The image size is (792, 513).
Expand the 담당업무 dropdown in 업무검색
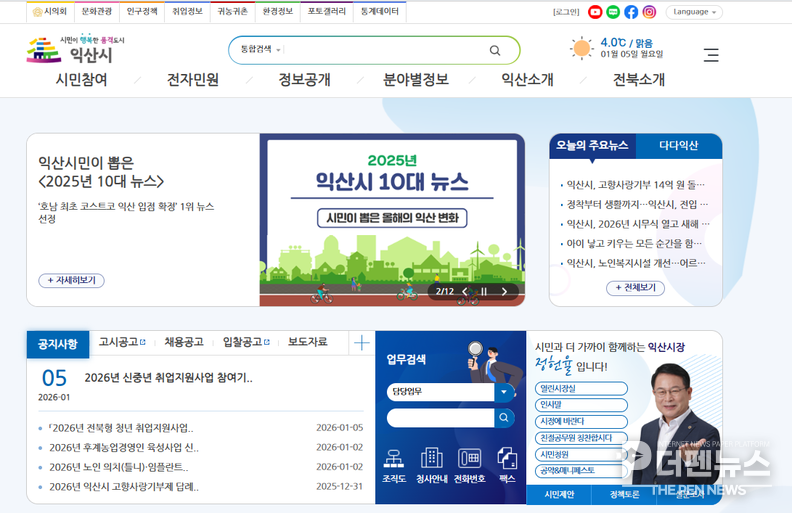point(505,392)
